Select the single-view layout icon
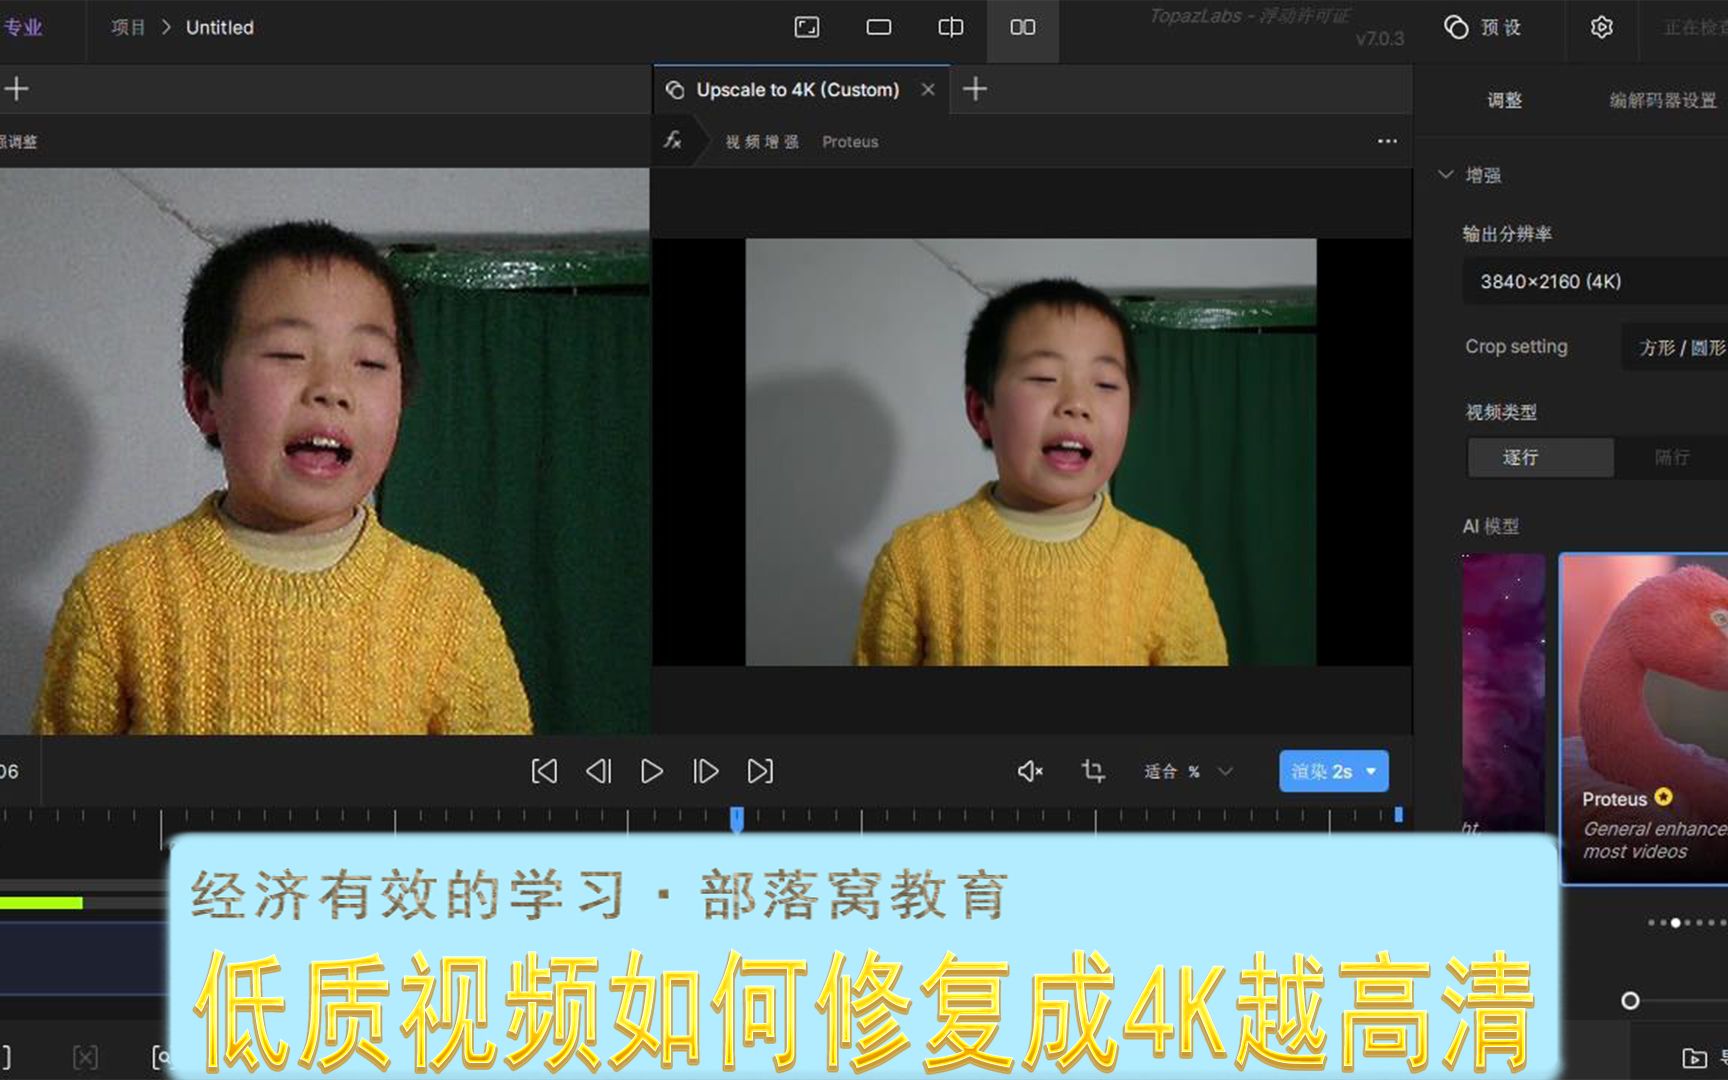Viewport: 1728px width, 1080px height. pyautogui.click(x=878, y=27)
